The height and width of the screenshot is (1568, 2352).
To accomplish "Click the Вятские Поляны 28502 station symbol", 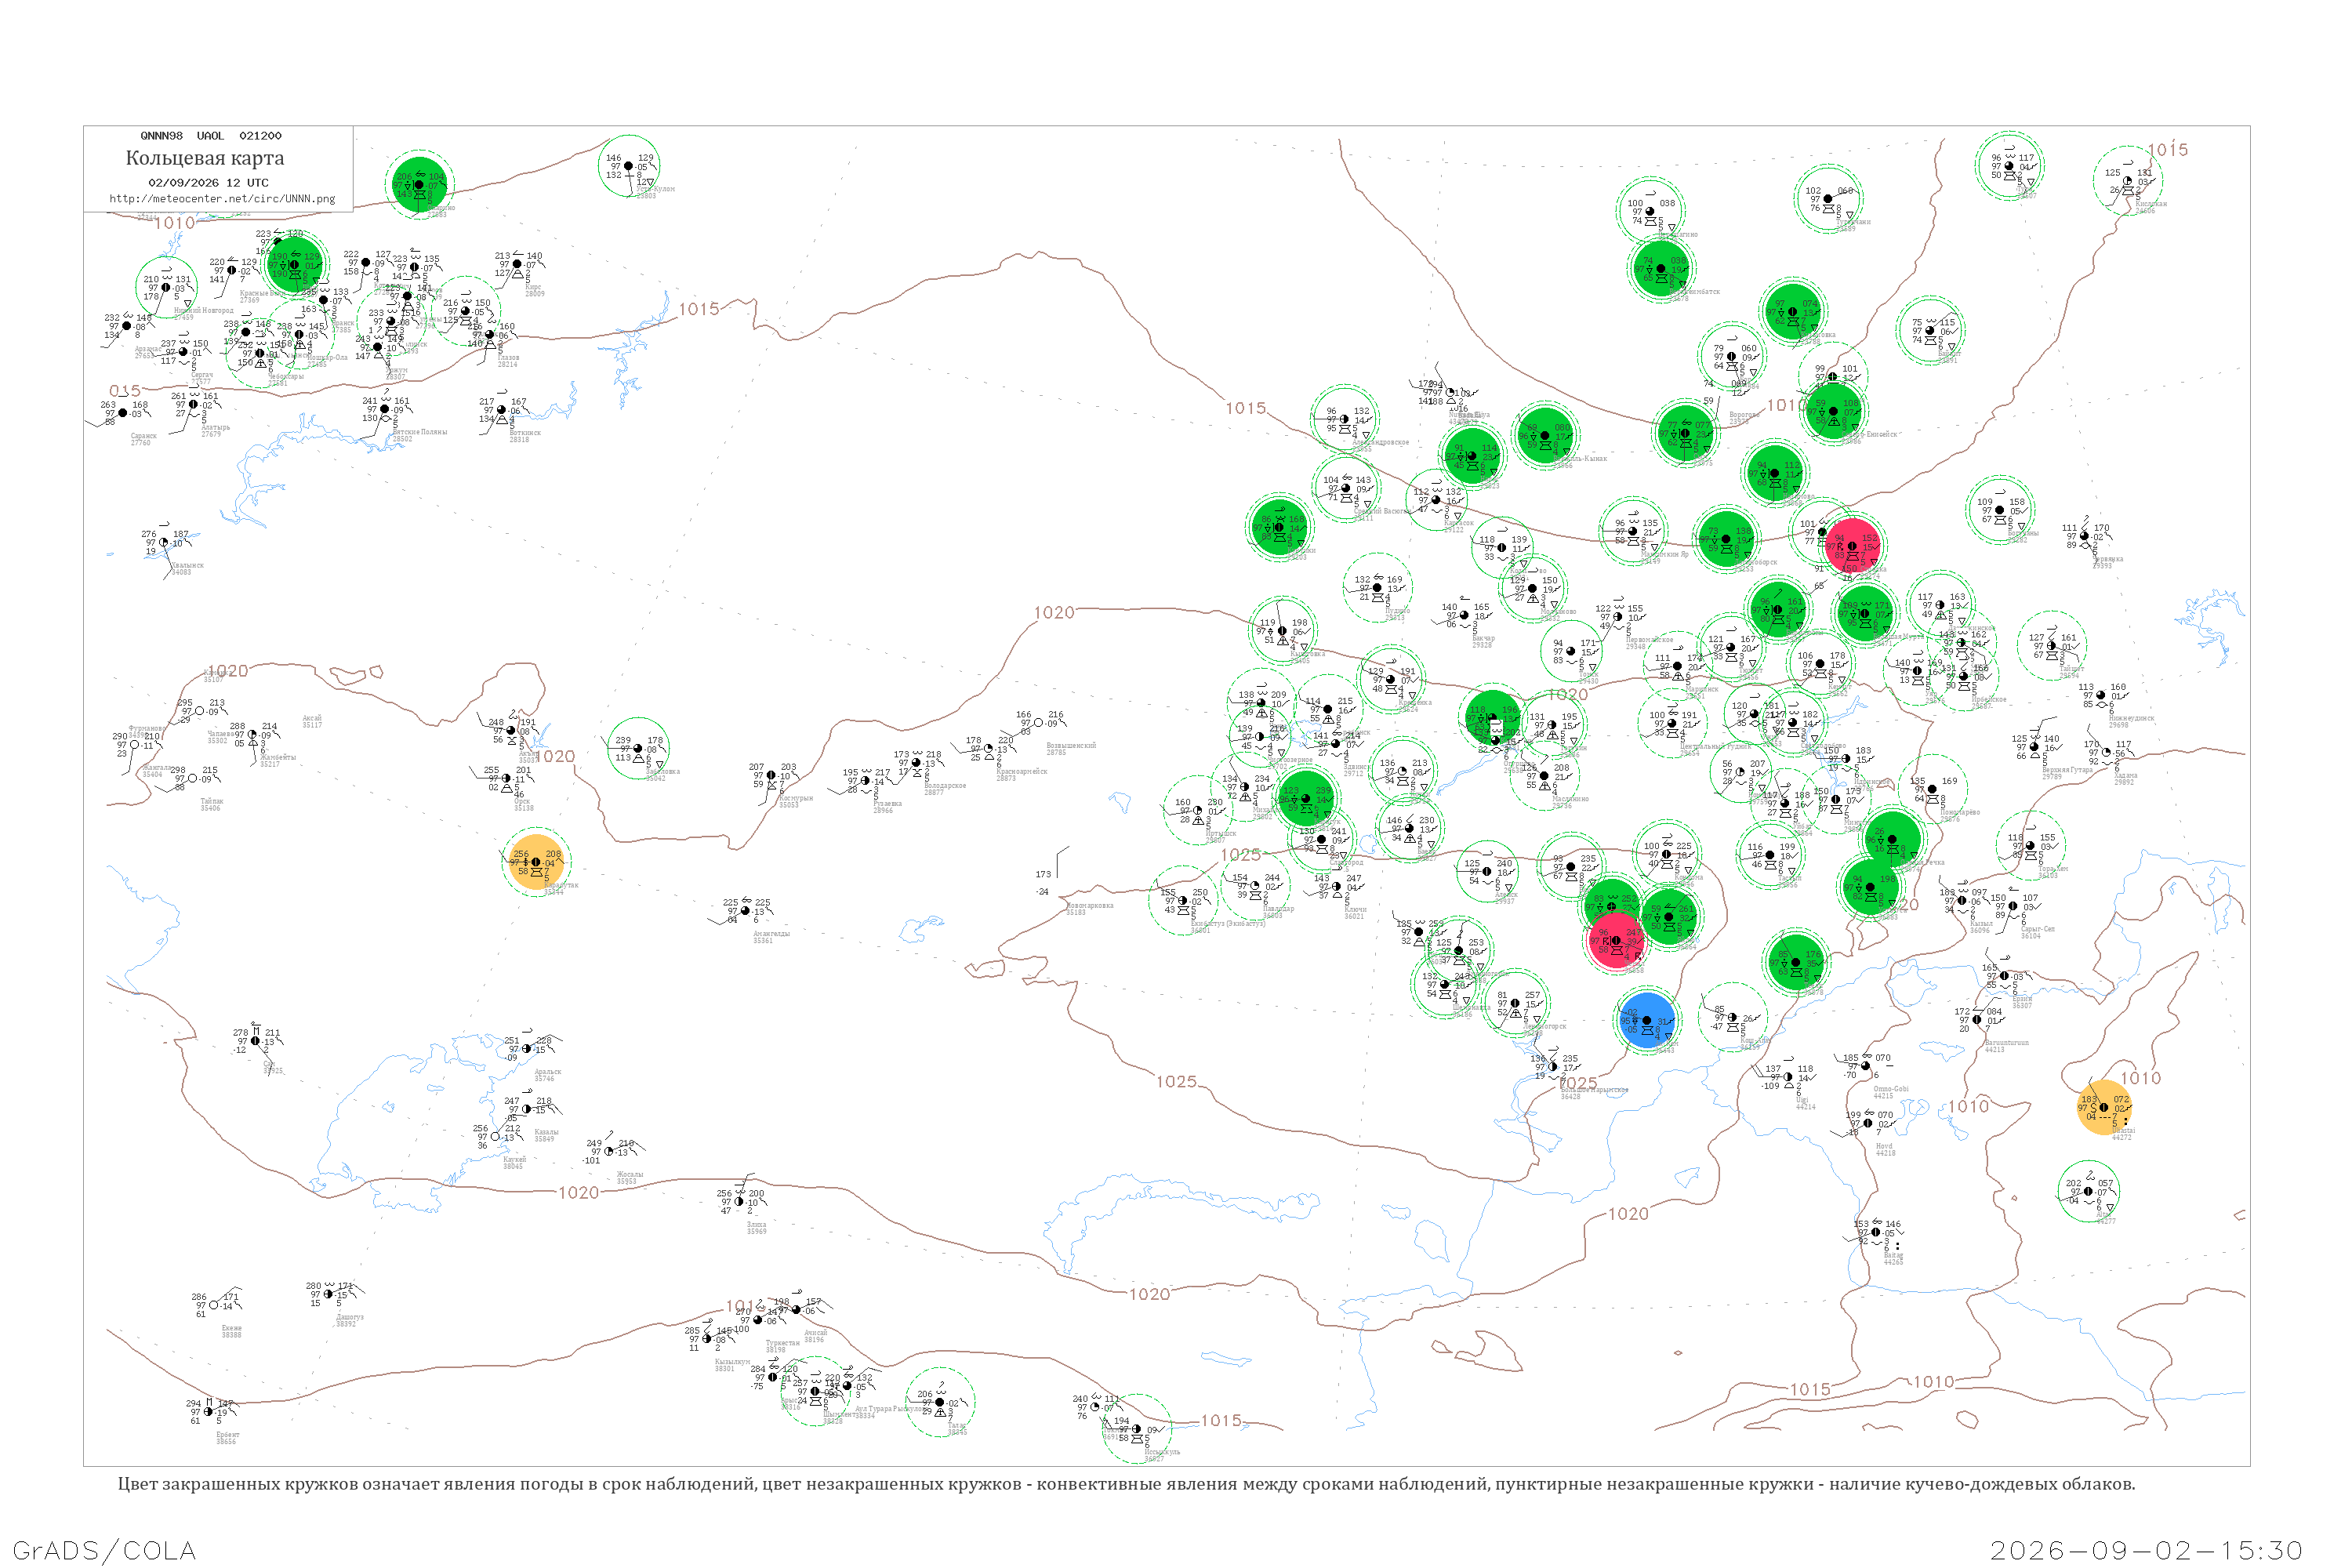I will 385,409.
